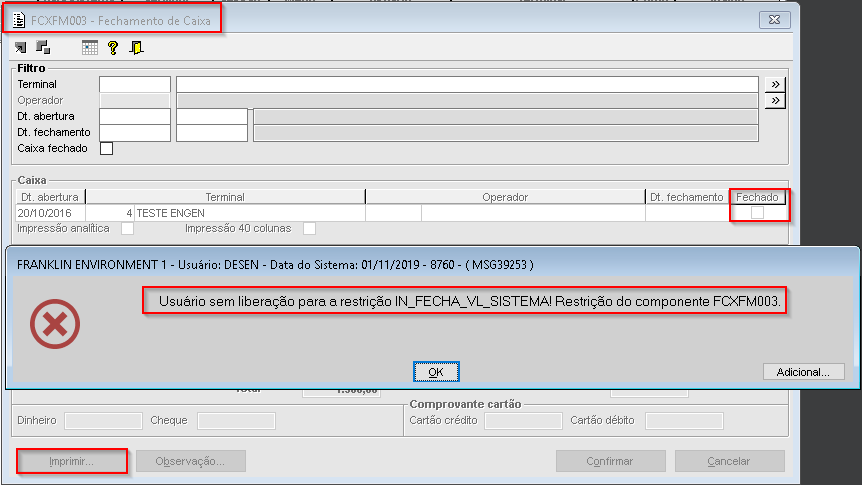Enable the Impressão 40 colunas checkbox
This screenshot has height=485, width=862.
310,228
